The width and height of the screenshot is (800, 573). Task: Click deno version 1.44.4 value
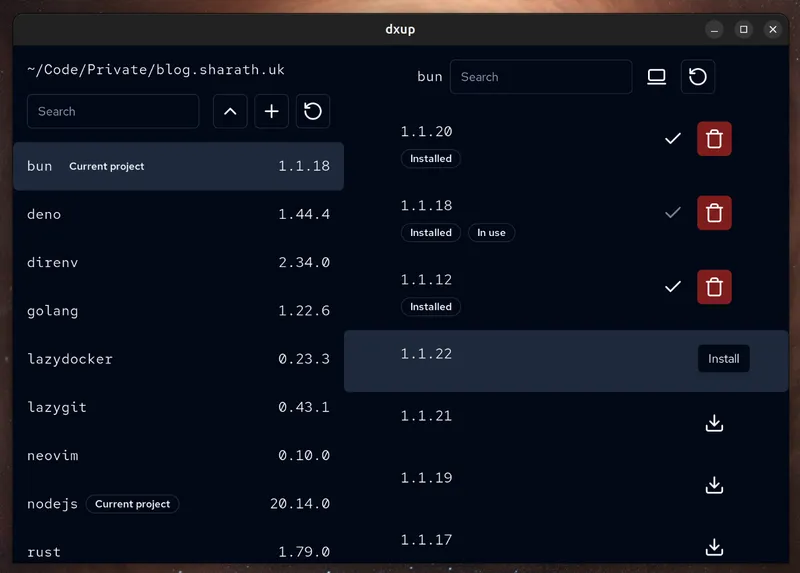pyautogui.click(x=304, y=214)
